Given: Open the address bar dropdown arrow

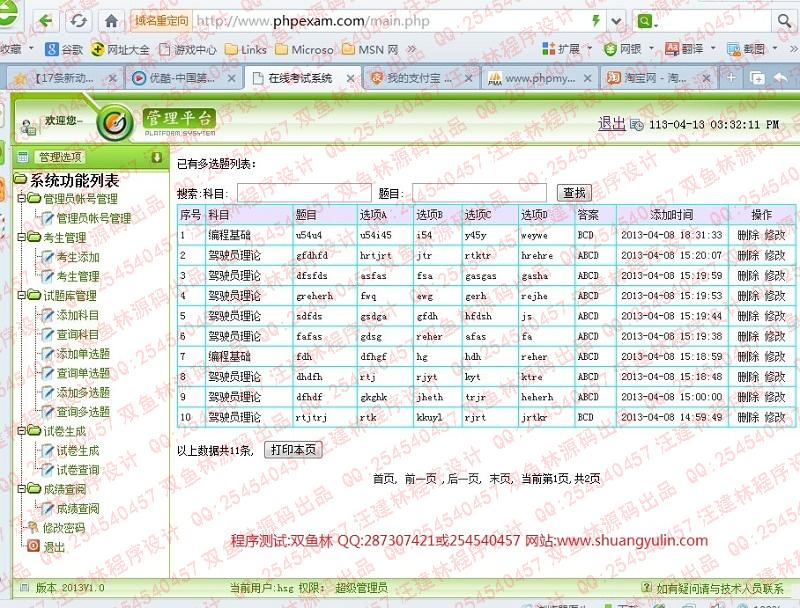Looking at the screenshot, I should pyautogui.click(x=616, y=21).
